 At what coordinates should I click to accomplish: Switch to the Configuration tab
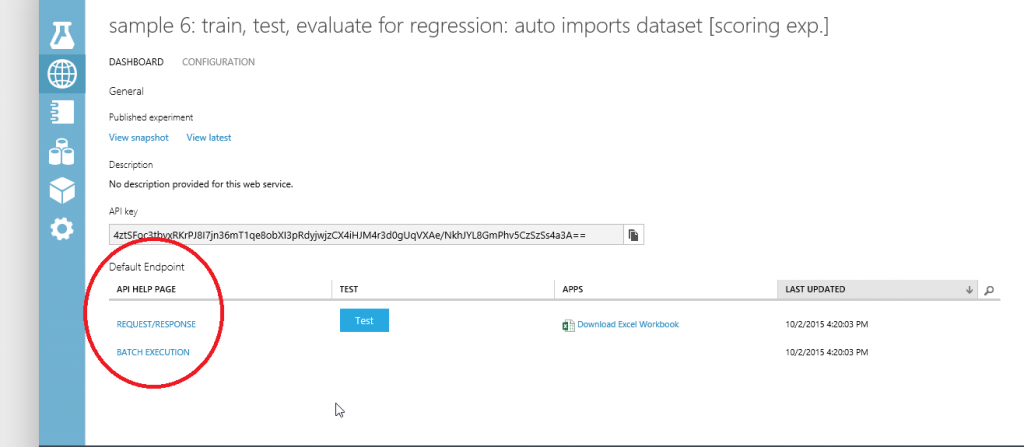[x=218, y=62]
